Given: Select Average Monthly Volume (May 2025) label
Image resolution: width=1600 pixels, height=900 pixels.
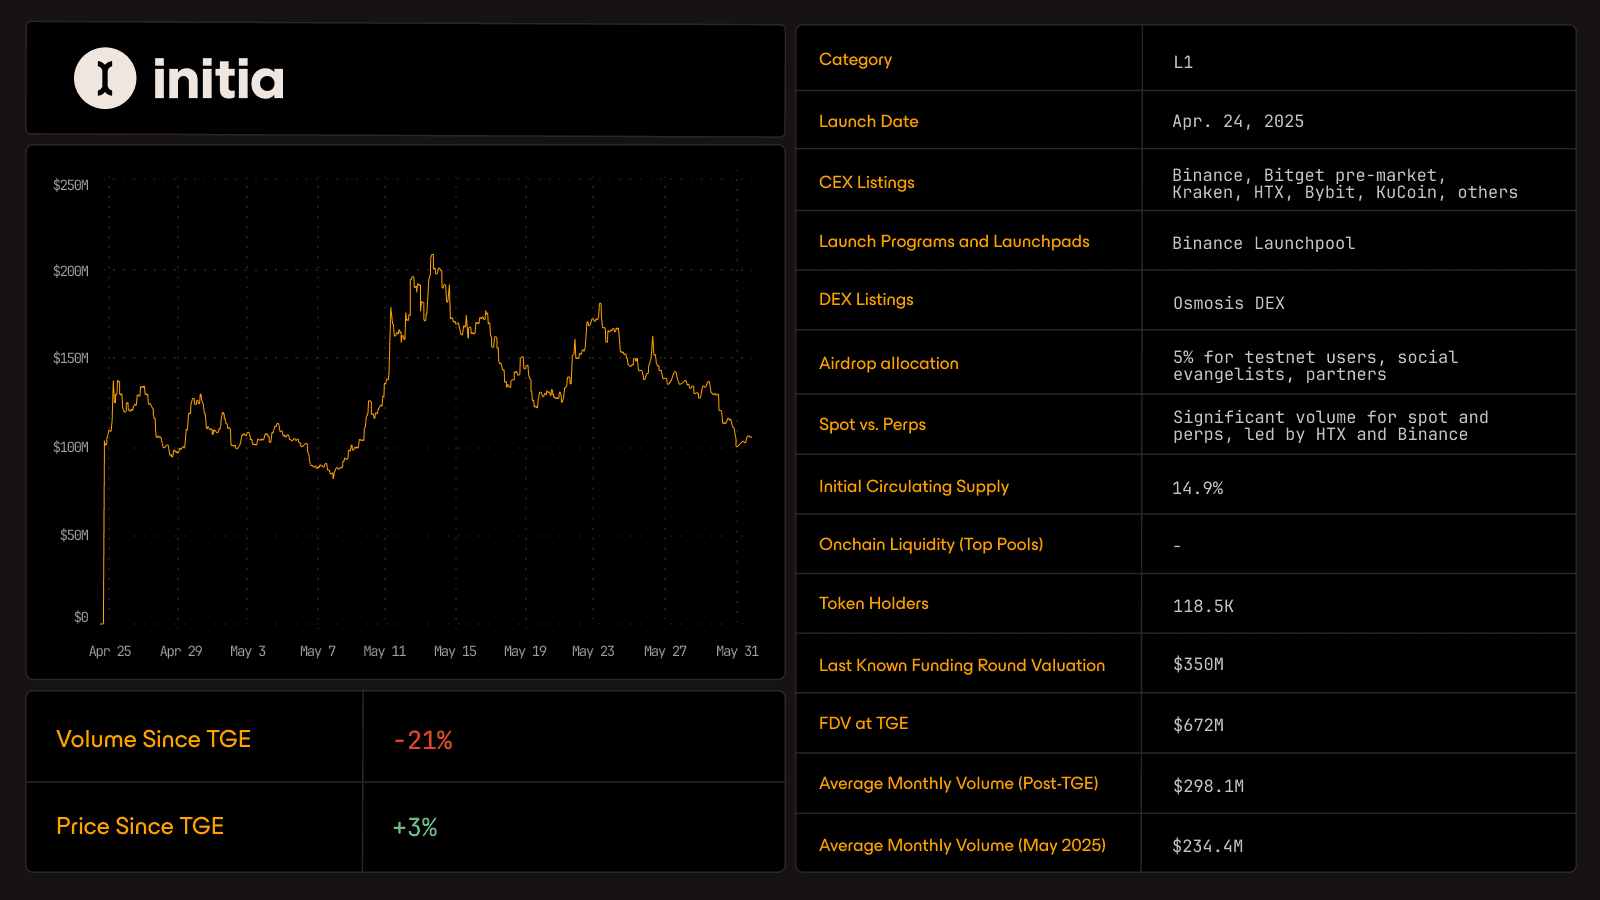Looking at the screenshot, I should point(963,845).
